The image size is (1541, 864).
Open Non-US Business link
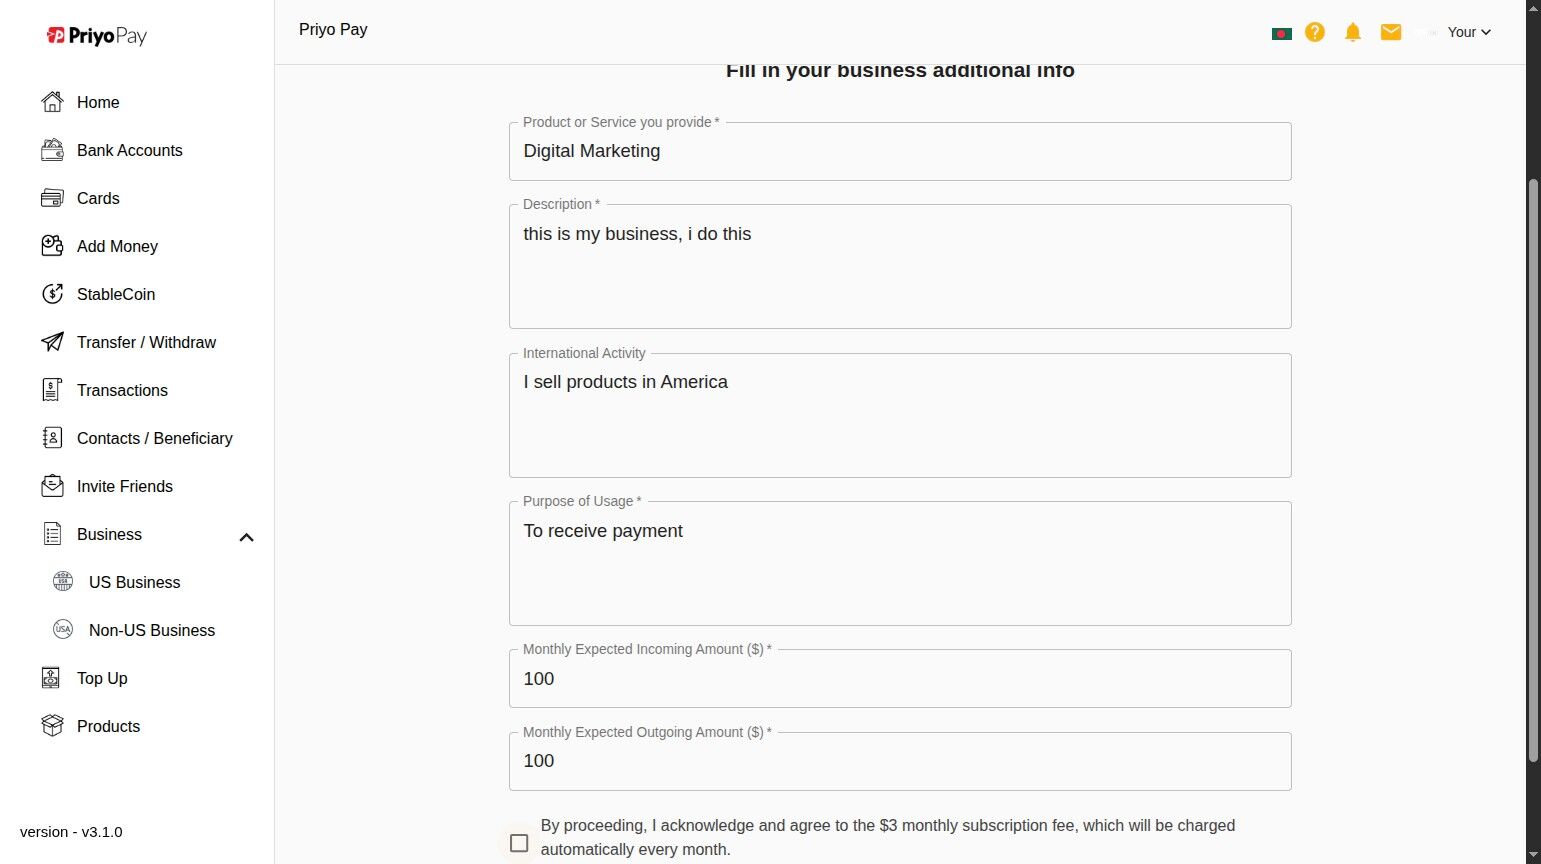(152, 630)
